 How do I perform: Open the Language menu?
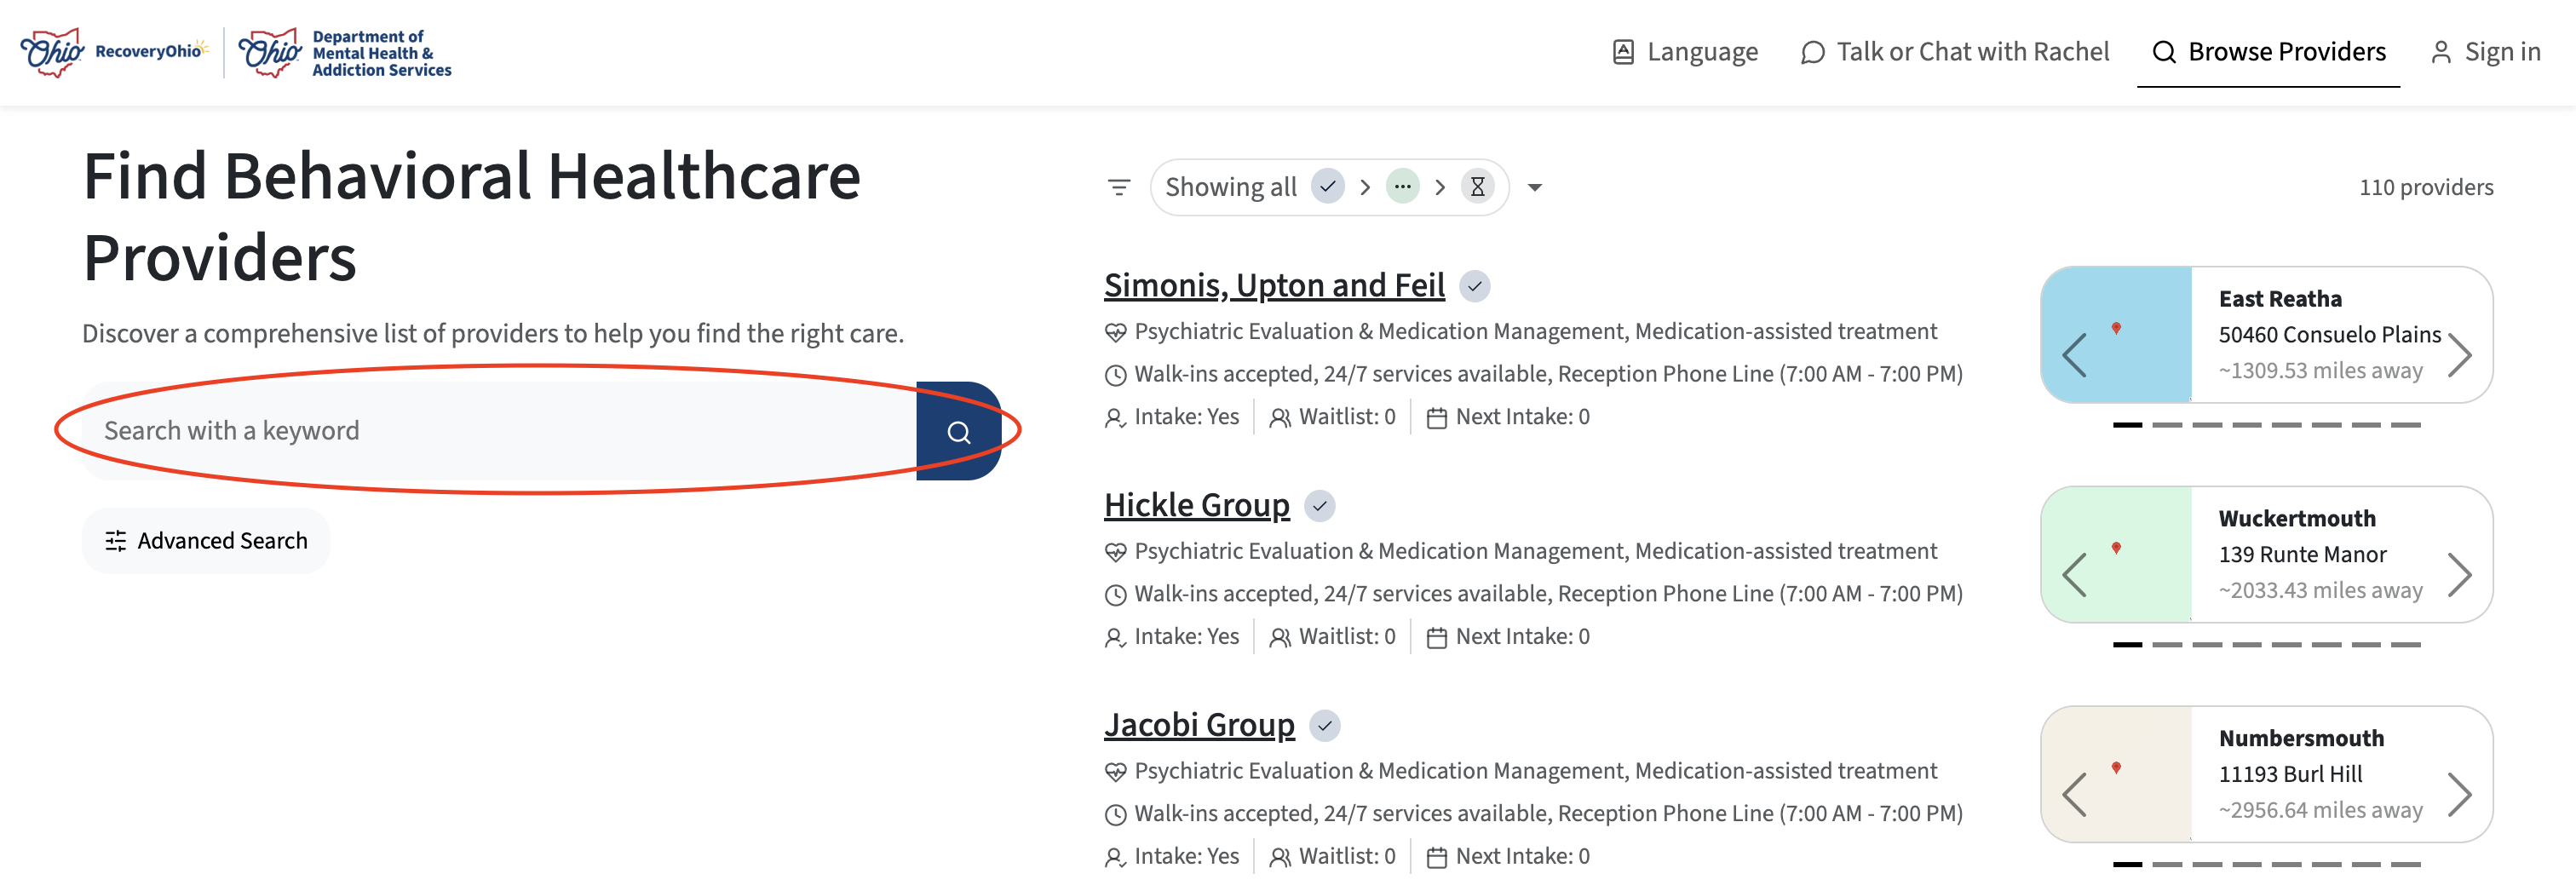click(x=1685, y=52)
